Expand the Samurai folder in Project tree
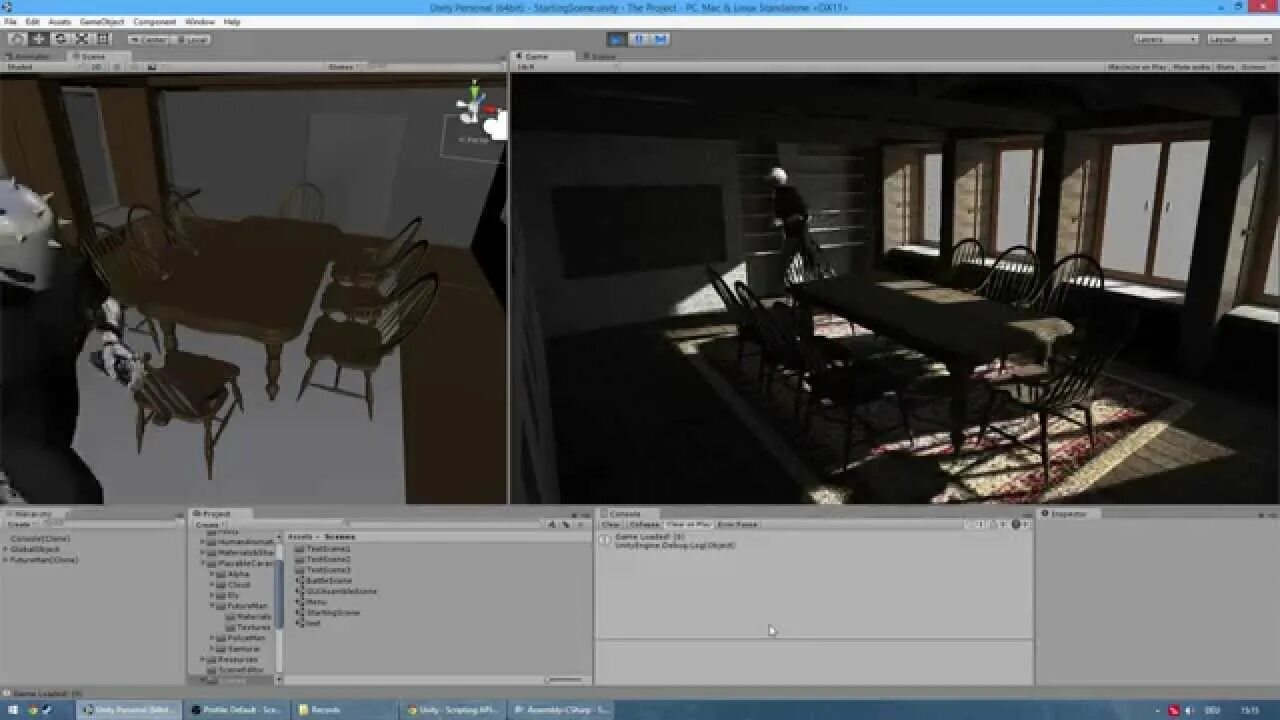 tap(213, 648)
